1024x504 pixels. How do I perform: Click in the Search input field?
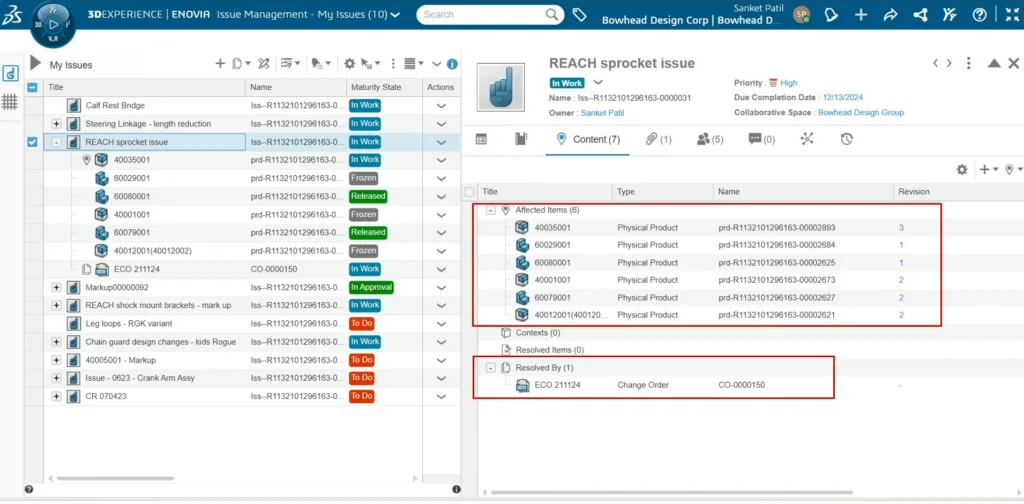click(x=480, y=14)
